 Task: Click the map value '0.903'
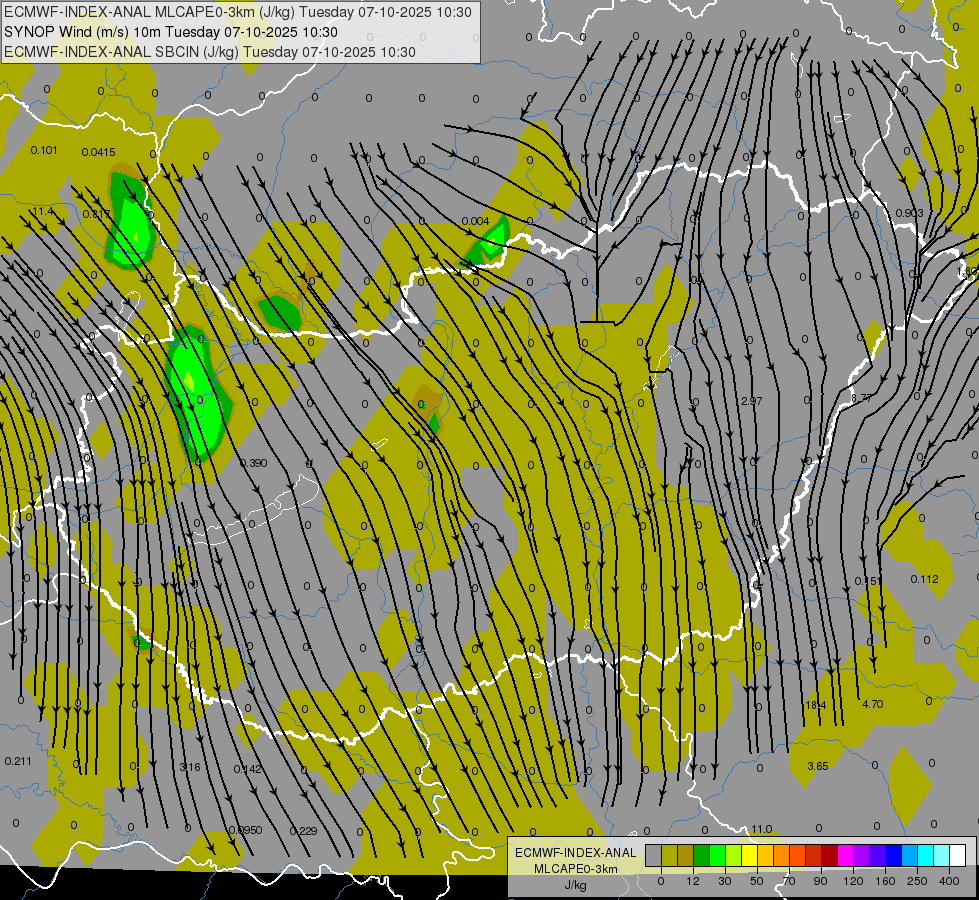pos(909,213)
